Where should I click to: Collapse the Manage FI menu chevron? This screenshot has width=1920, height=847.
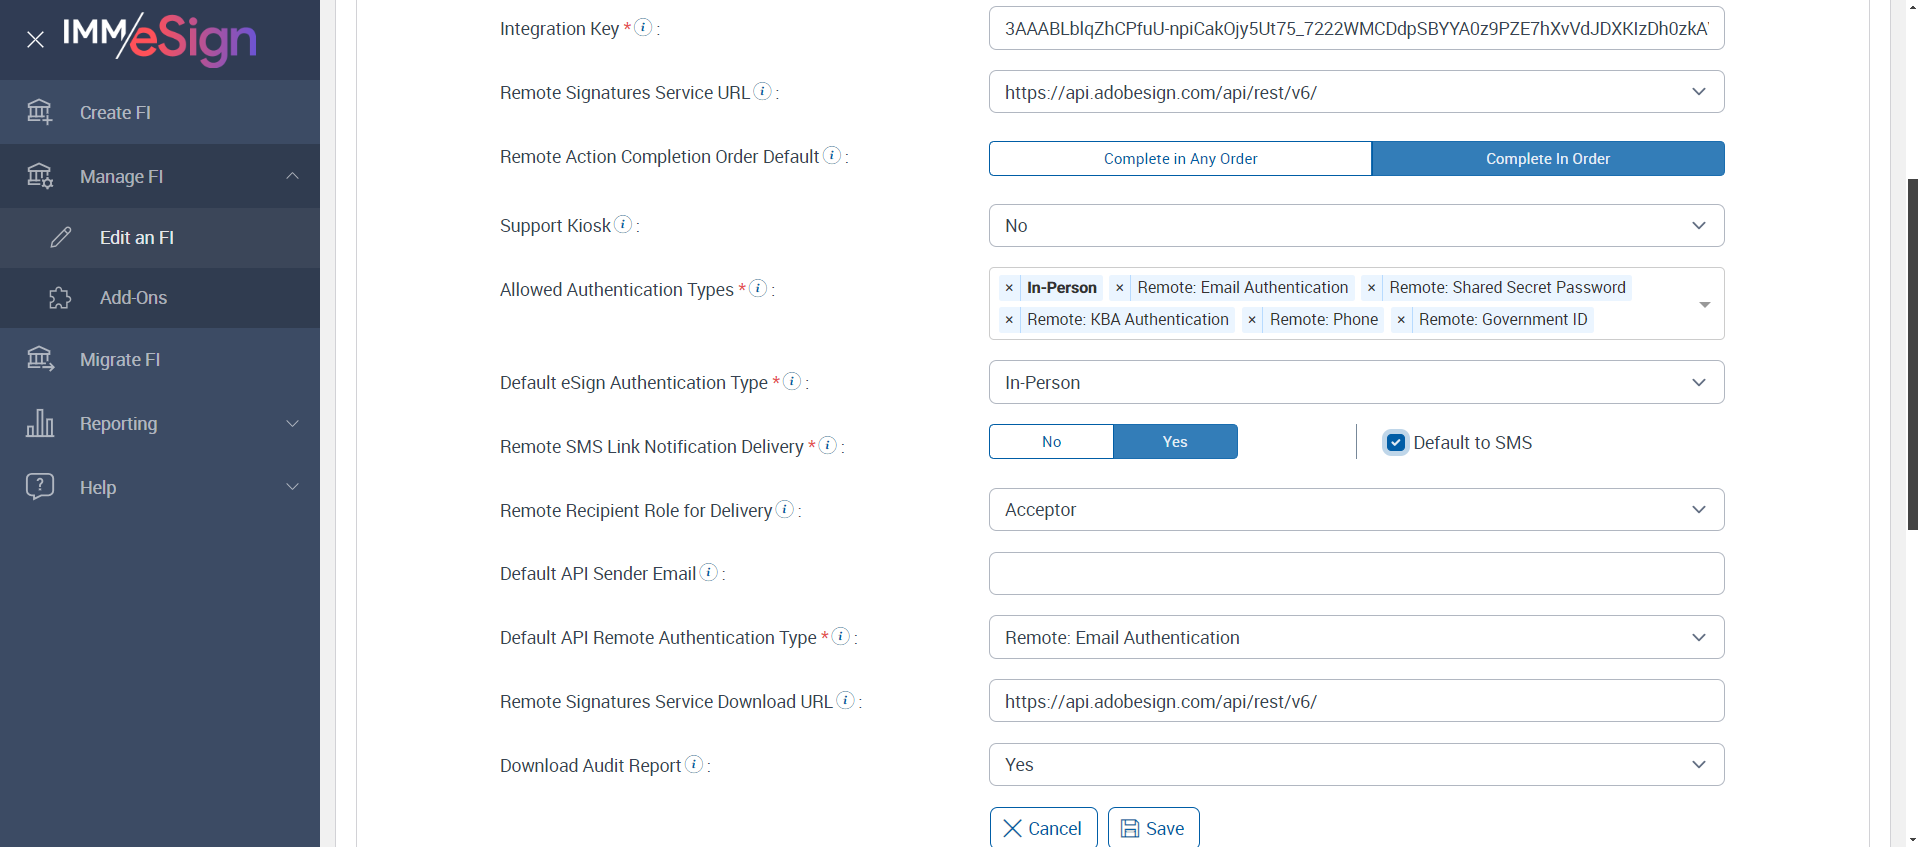click(x=292, y=176)
